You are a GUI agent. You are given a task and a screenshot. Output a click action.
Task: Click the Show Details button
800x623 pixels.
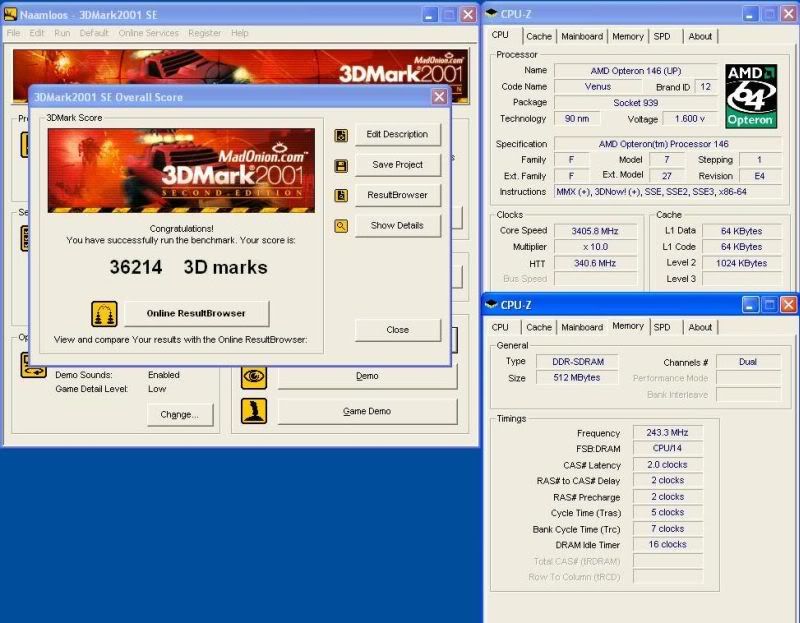(397, 226)
